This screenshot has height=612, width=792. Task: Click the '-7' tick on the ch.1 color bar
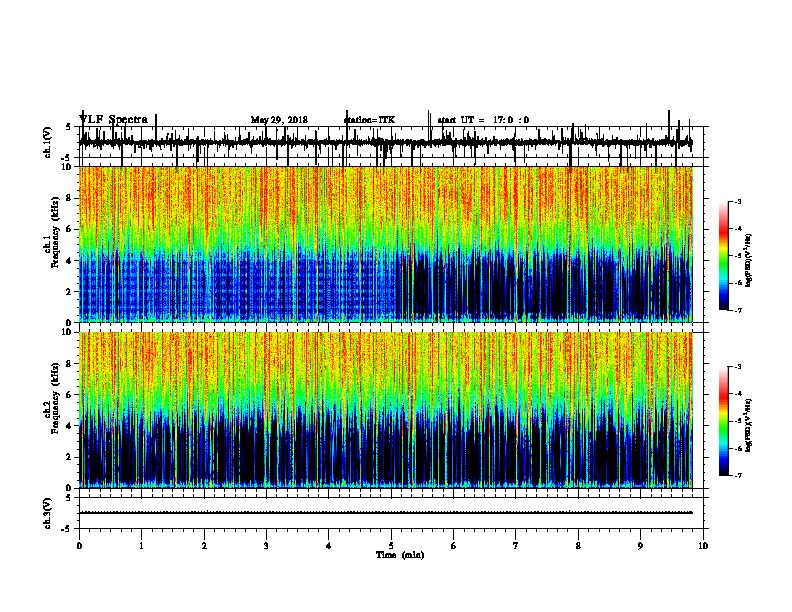click(x=738, y=310)
